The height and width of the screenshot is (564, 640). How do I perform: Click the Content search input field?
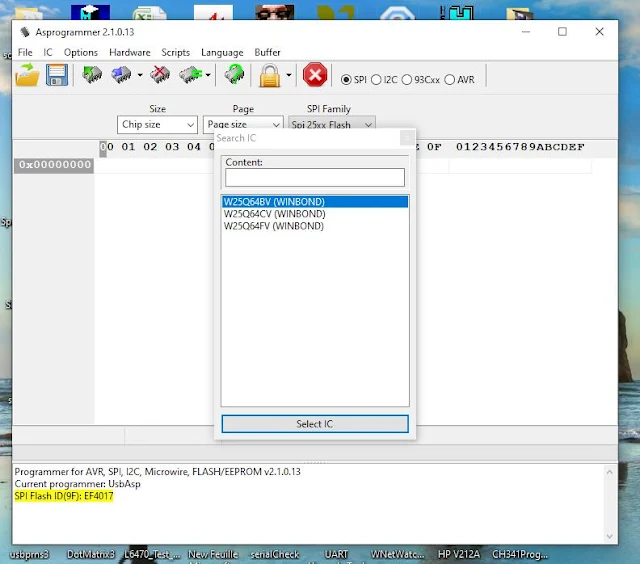pos(315,178)
